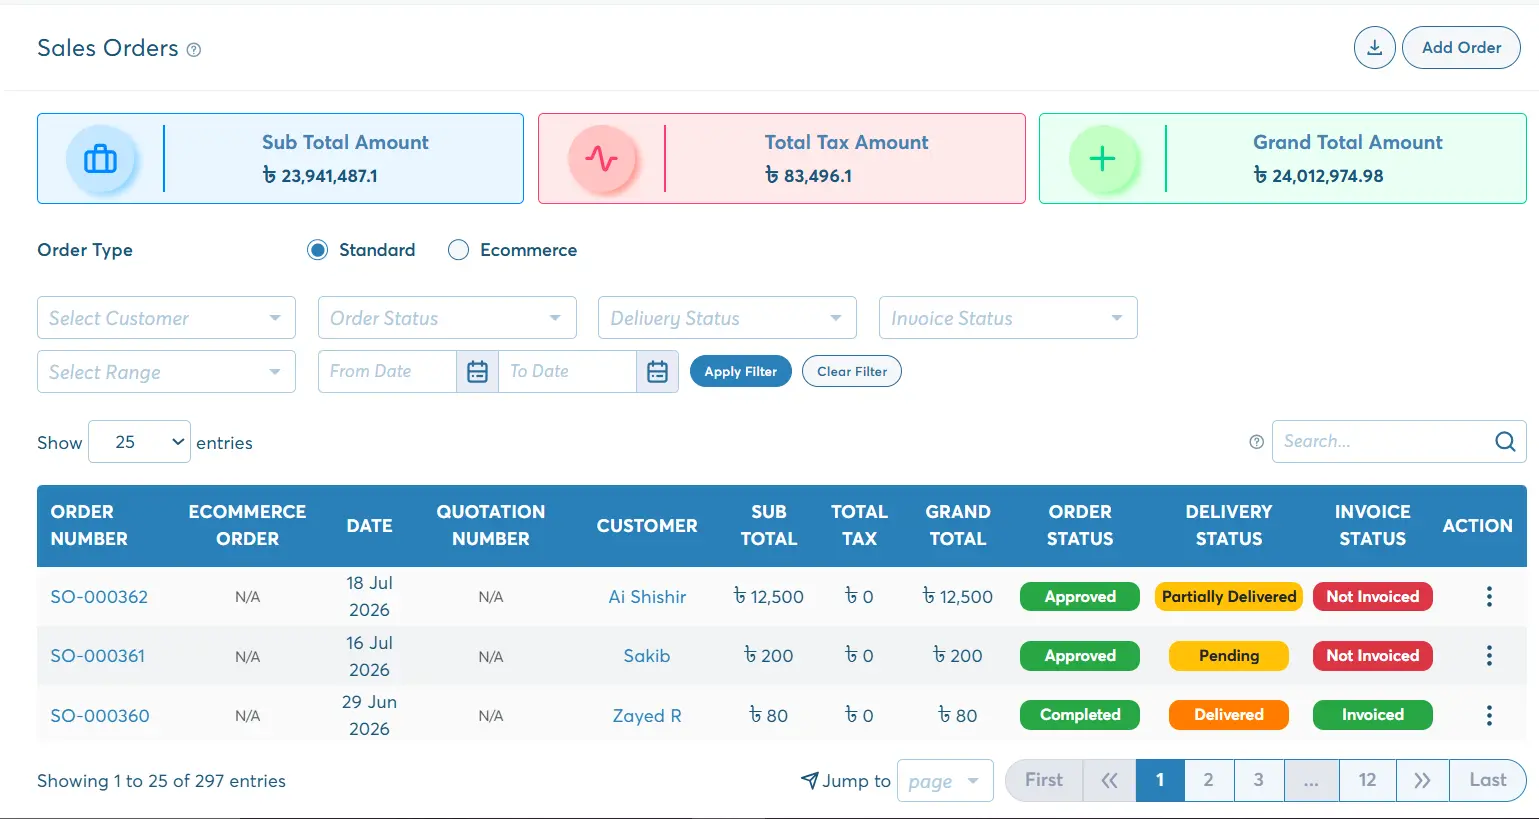Open the Delivery Status dropdown
The height and width of the screenshot is (819, 1539).
[x=727, y=318]
